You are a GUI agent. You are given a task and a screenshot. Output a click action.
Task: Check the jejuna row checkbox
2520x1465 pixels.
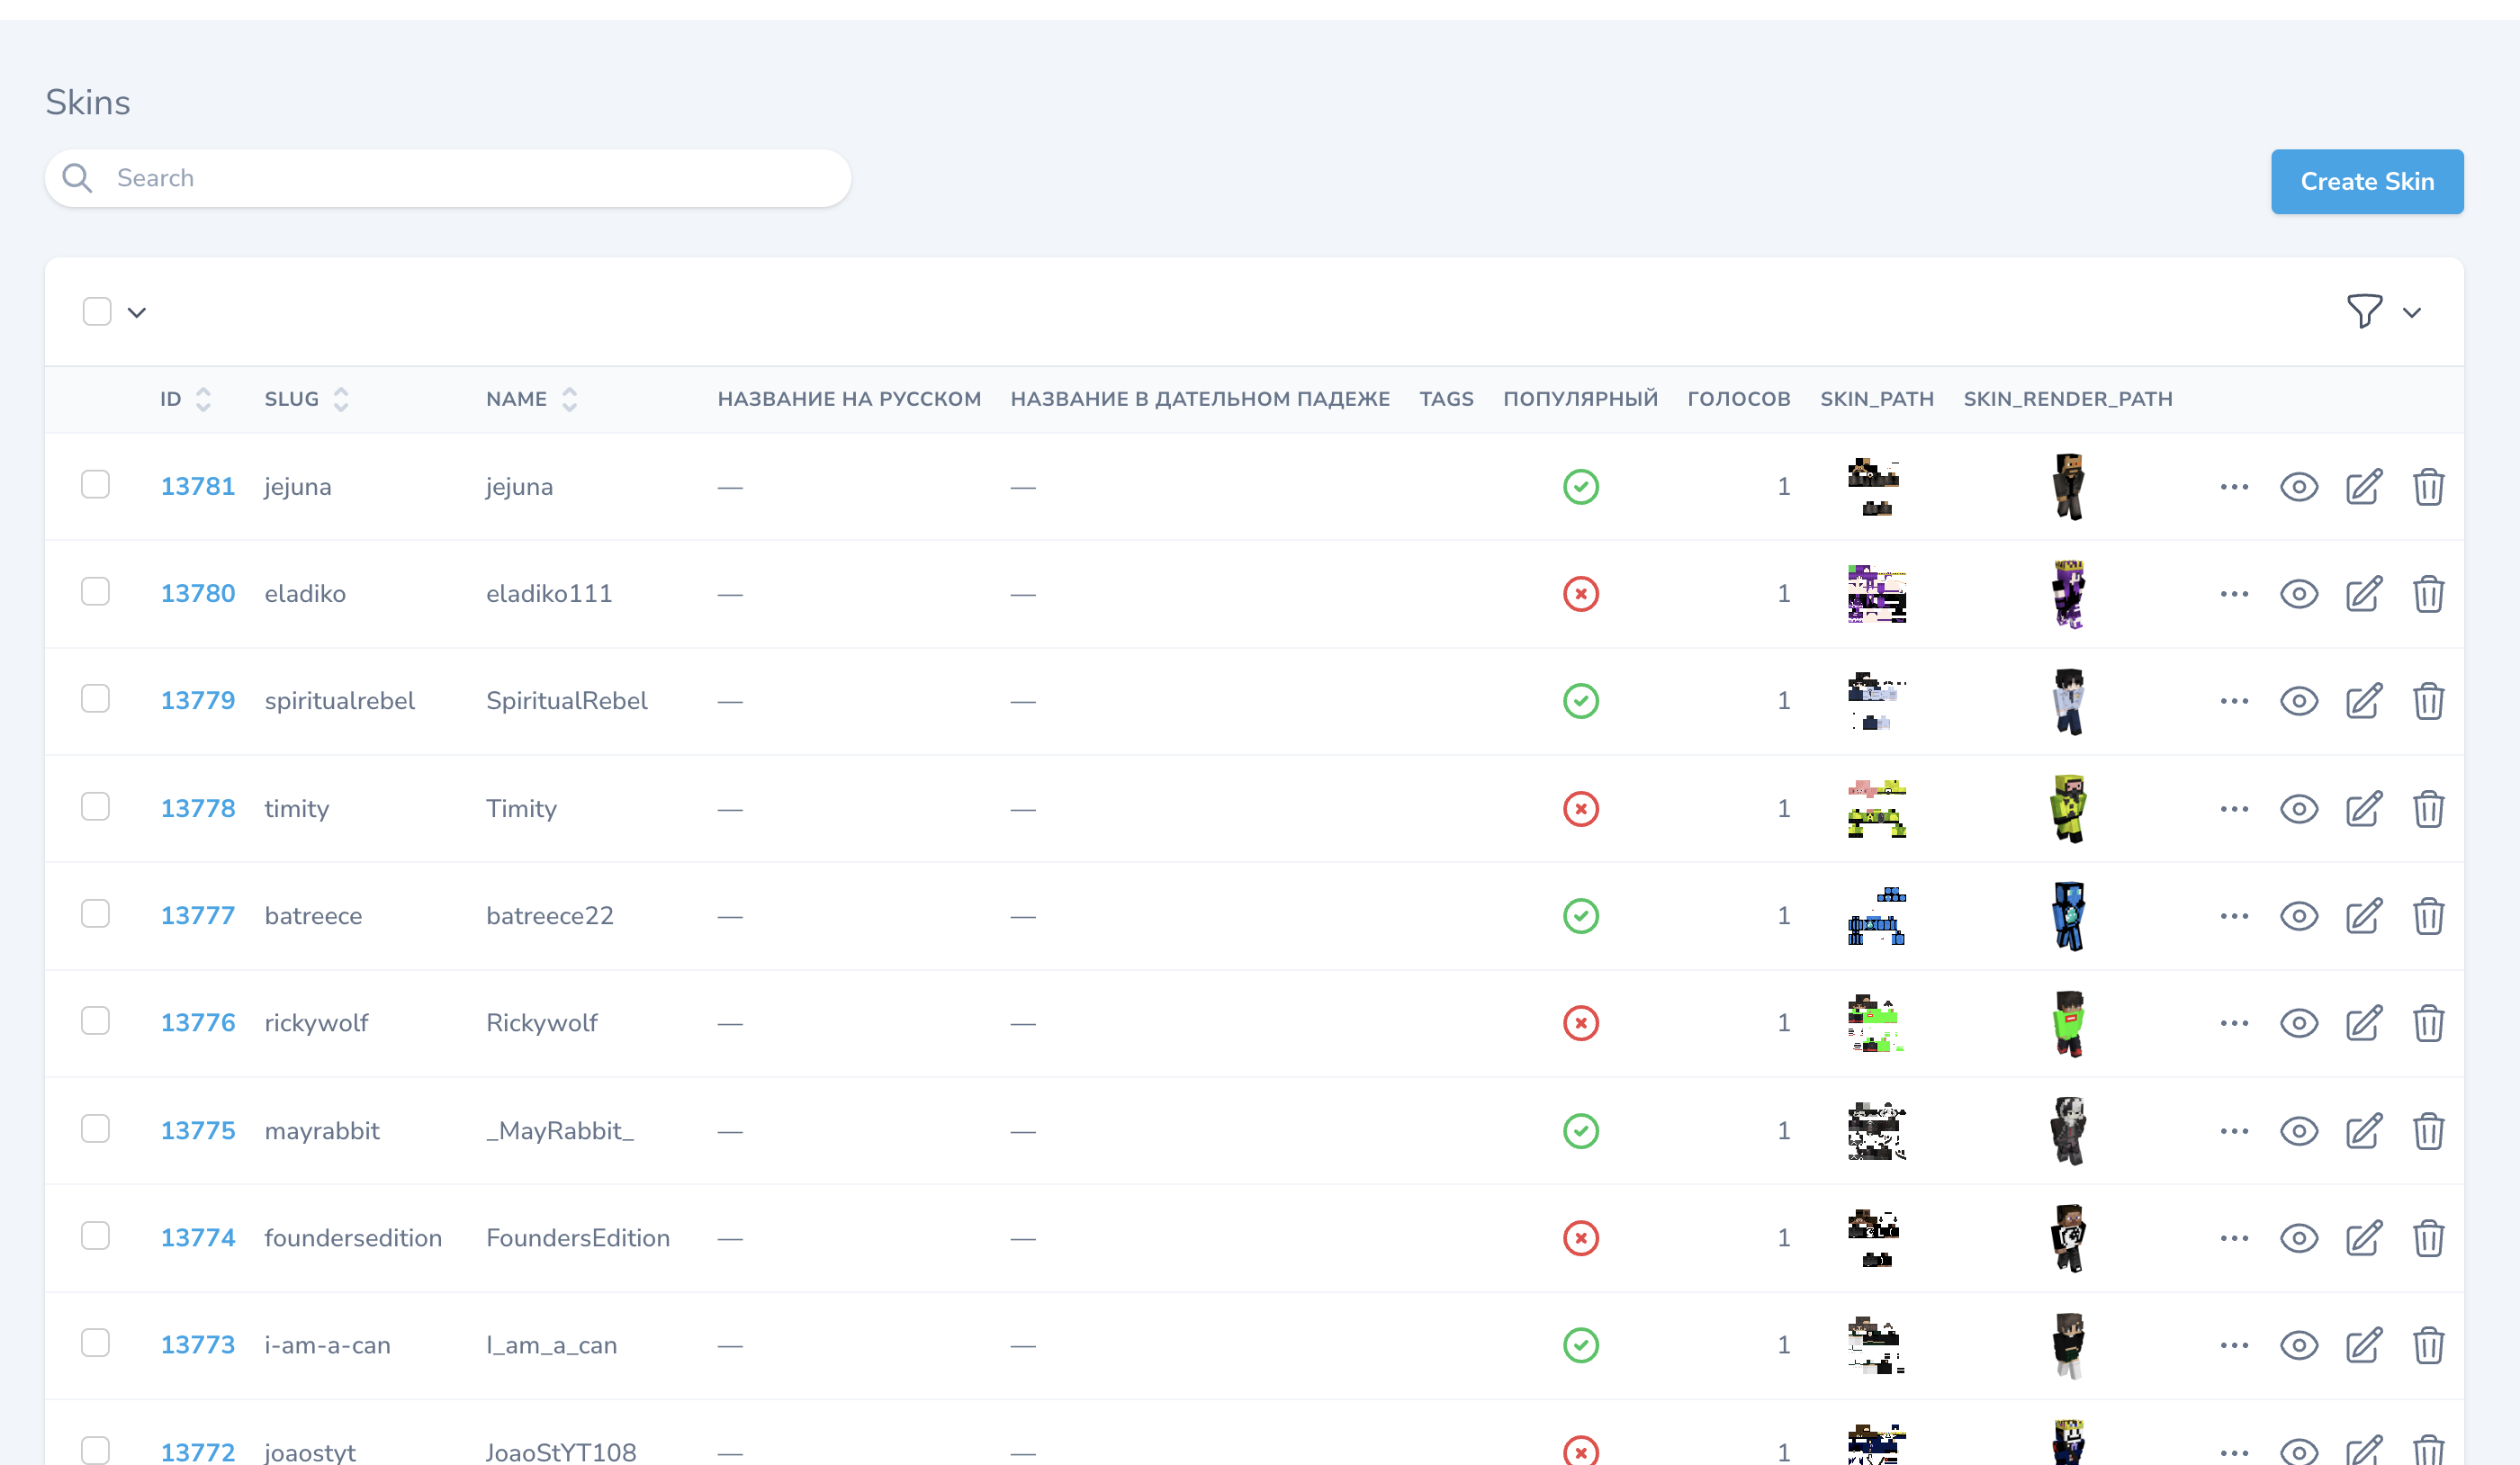[x=95, y=484]
